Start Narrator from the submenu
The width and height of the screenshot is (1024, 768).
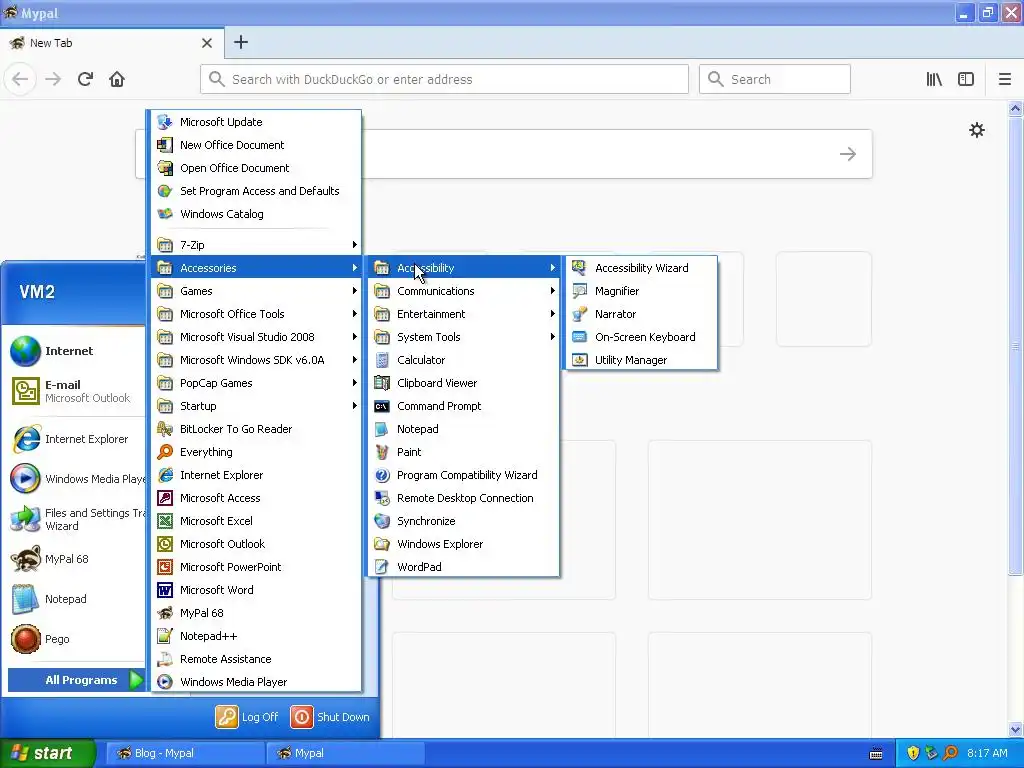[x=642, y=314]
